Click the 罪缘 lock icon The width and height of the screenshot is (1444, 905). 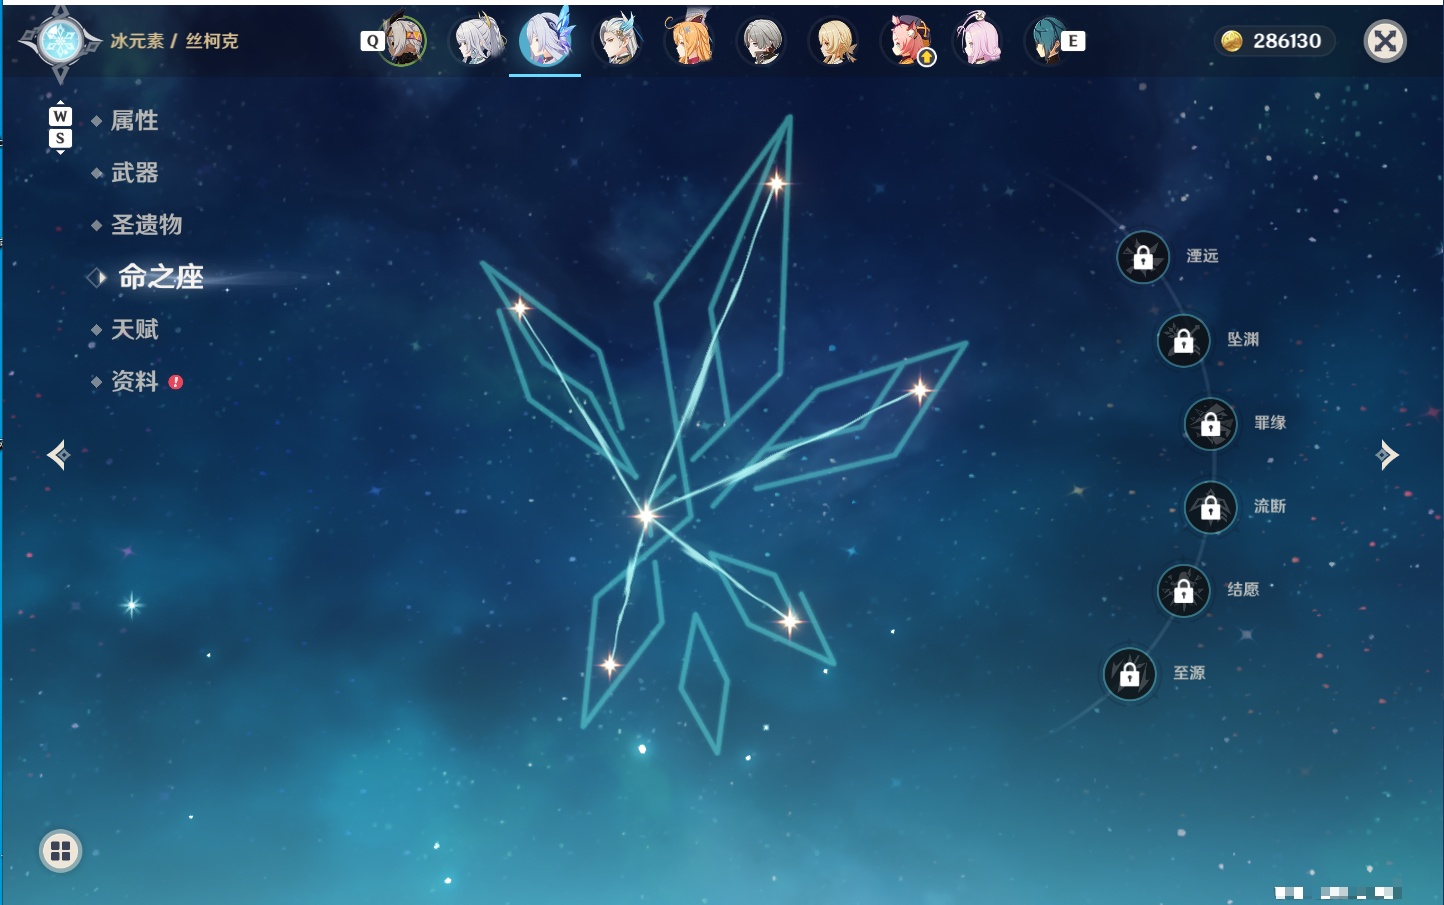point(1210,424)
